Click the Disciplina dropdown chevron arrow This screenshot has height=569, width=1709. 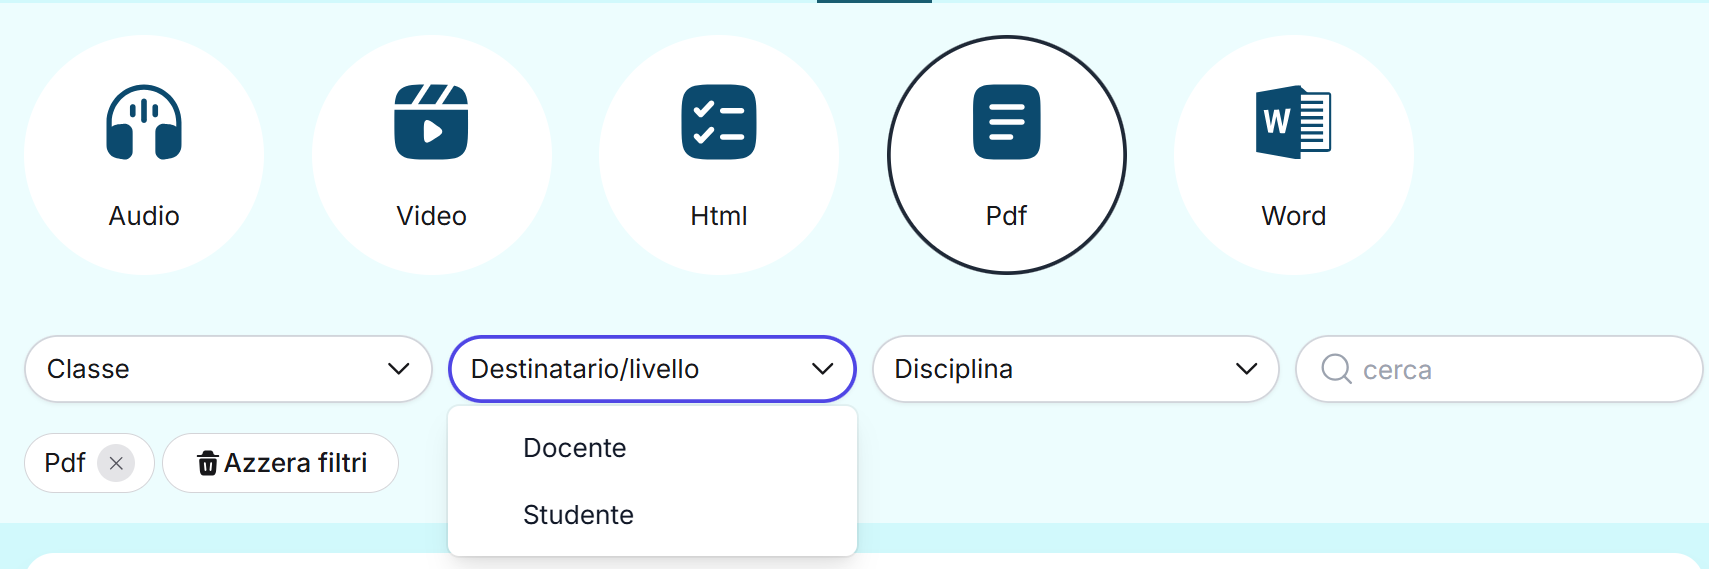tap(1246, 369)
